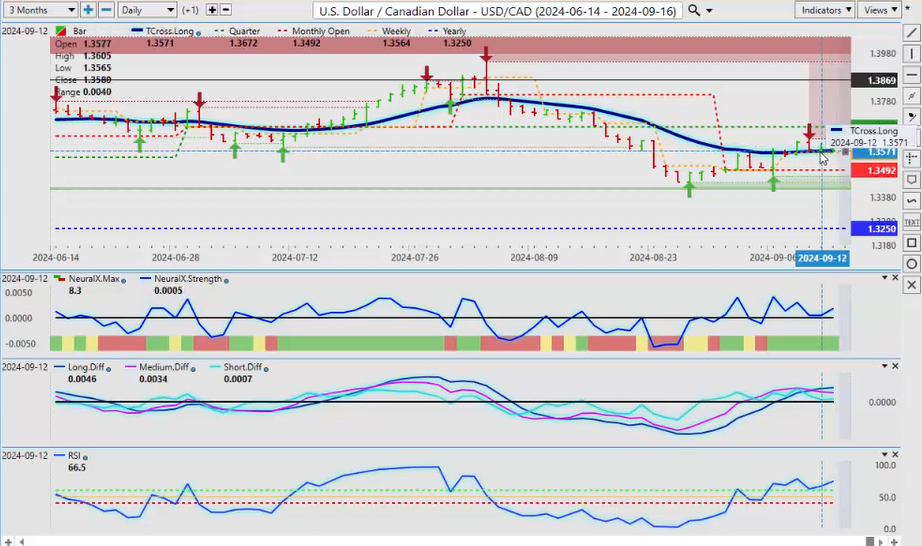Click the search magnifier next to symbol
The image size is (922, 546).
click(x=694, y=10)
